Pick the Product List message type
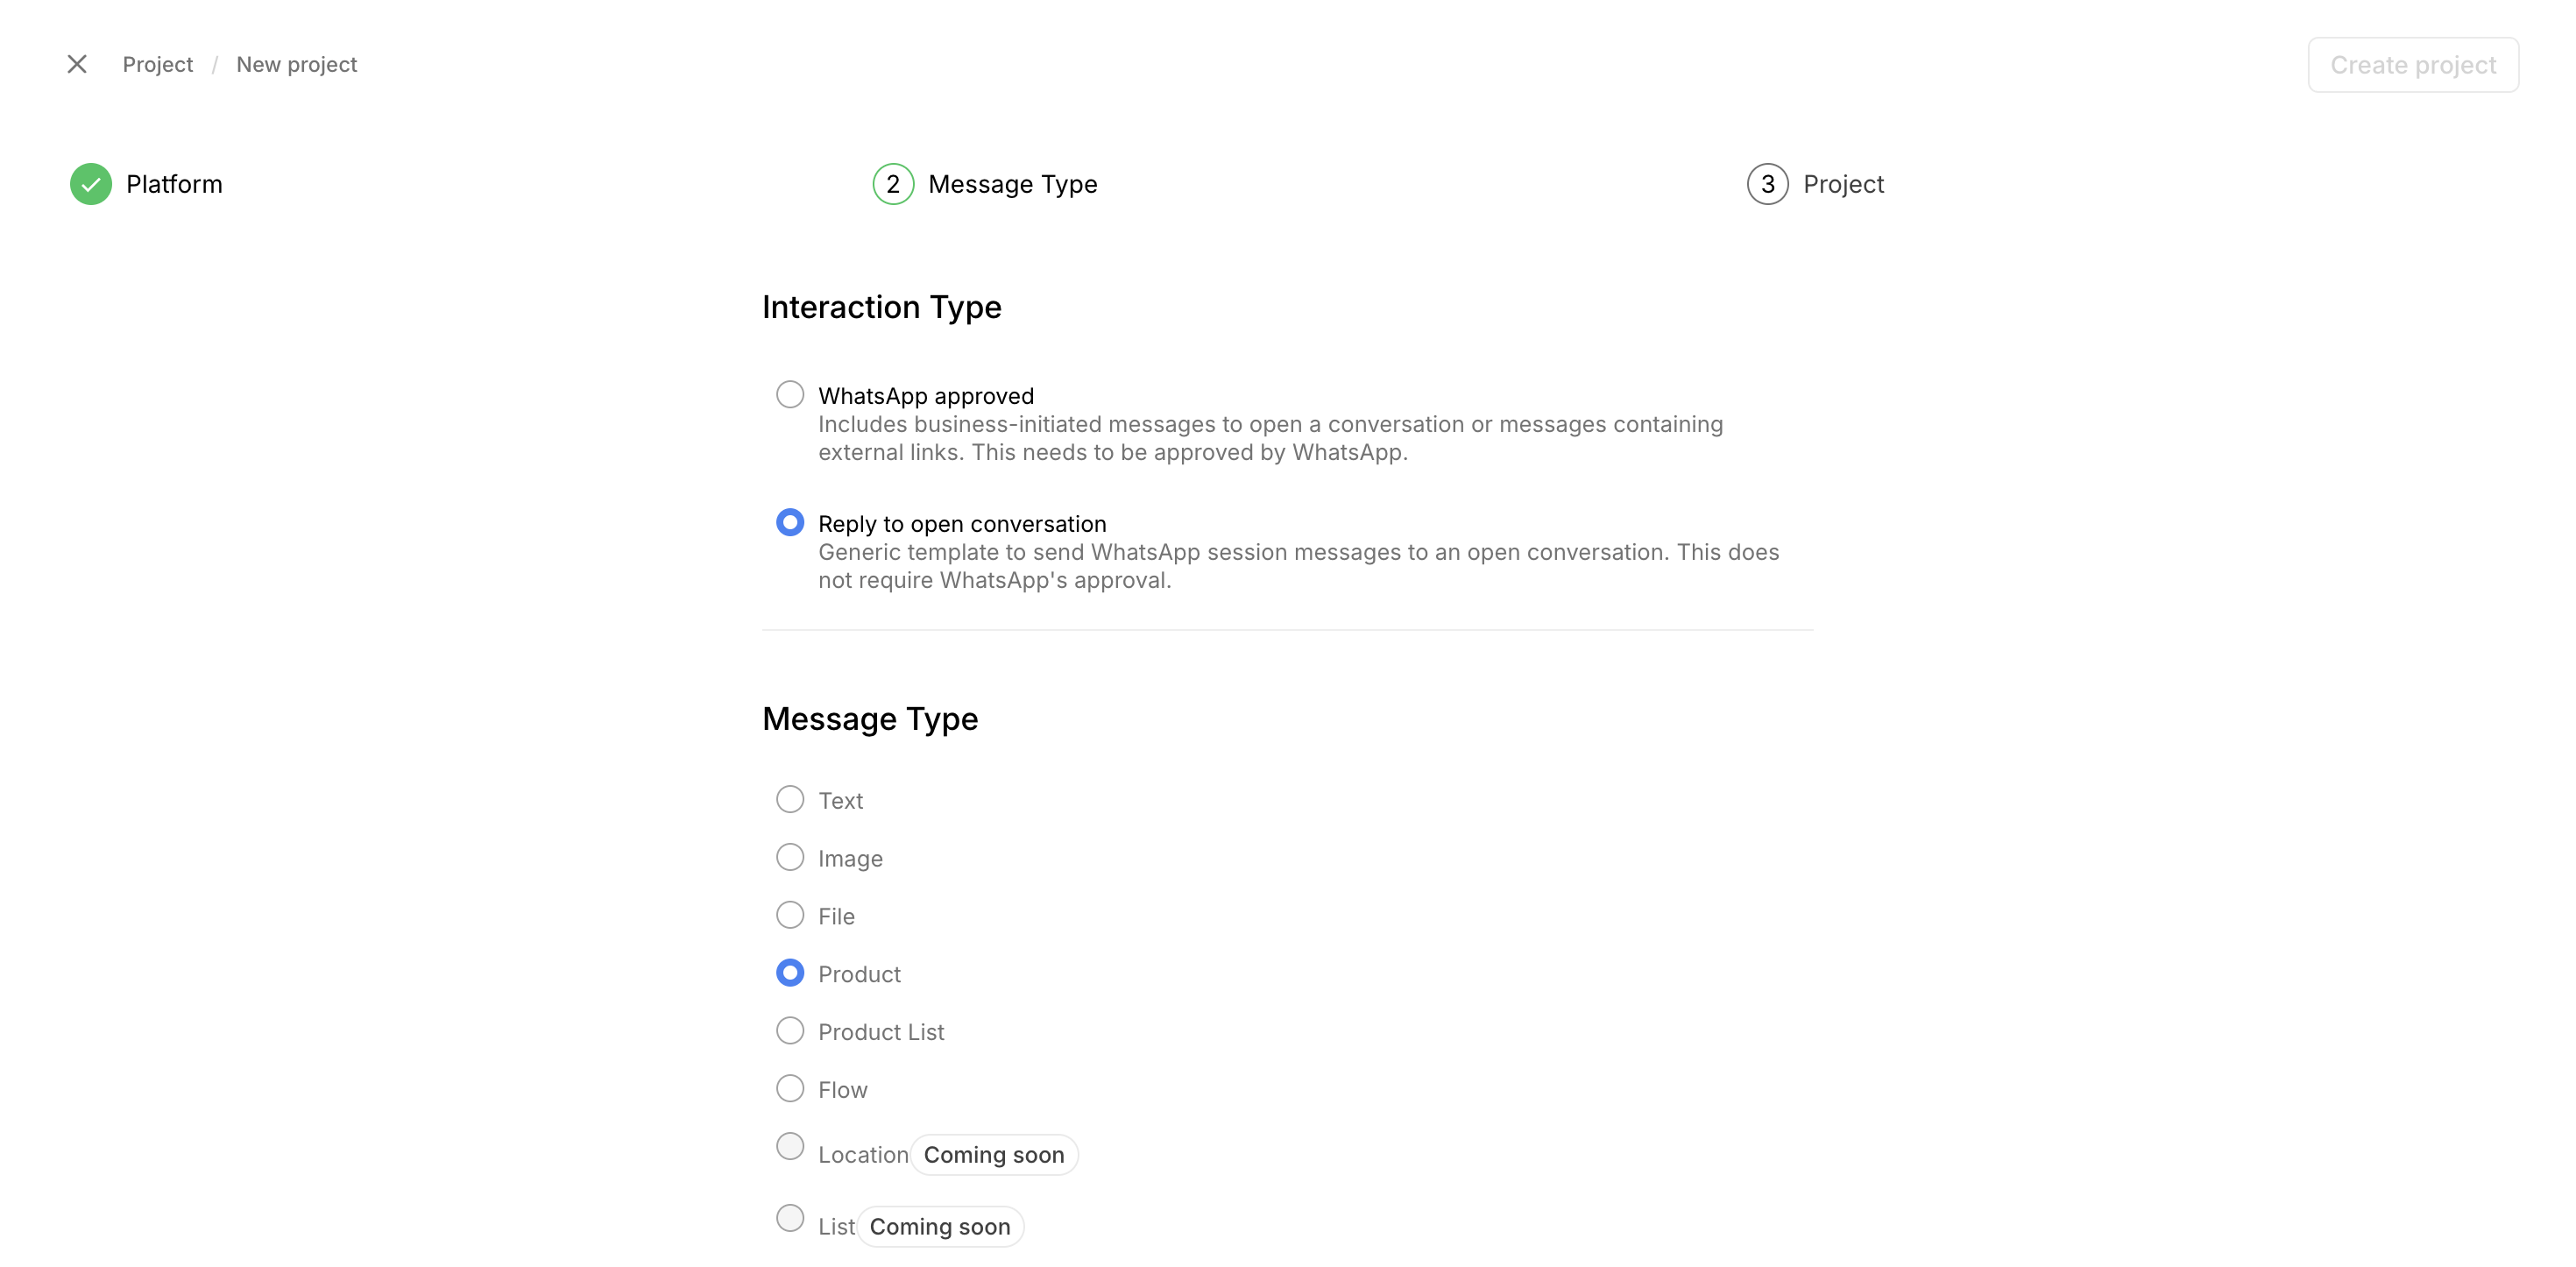 point(790,1031)
